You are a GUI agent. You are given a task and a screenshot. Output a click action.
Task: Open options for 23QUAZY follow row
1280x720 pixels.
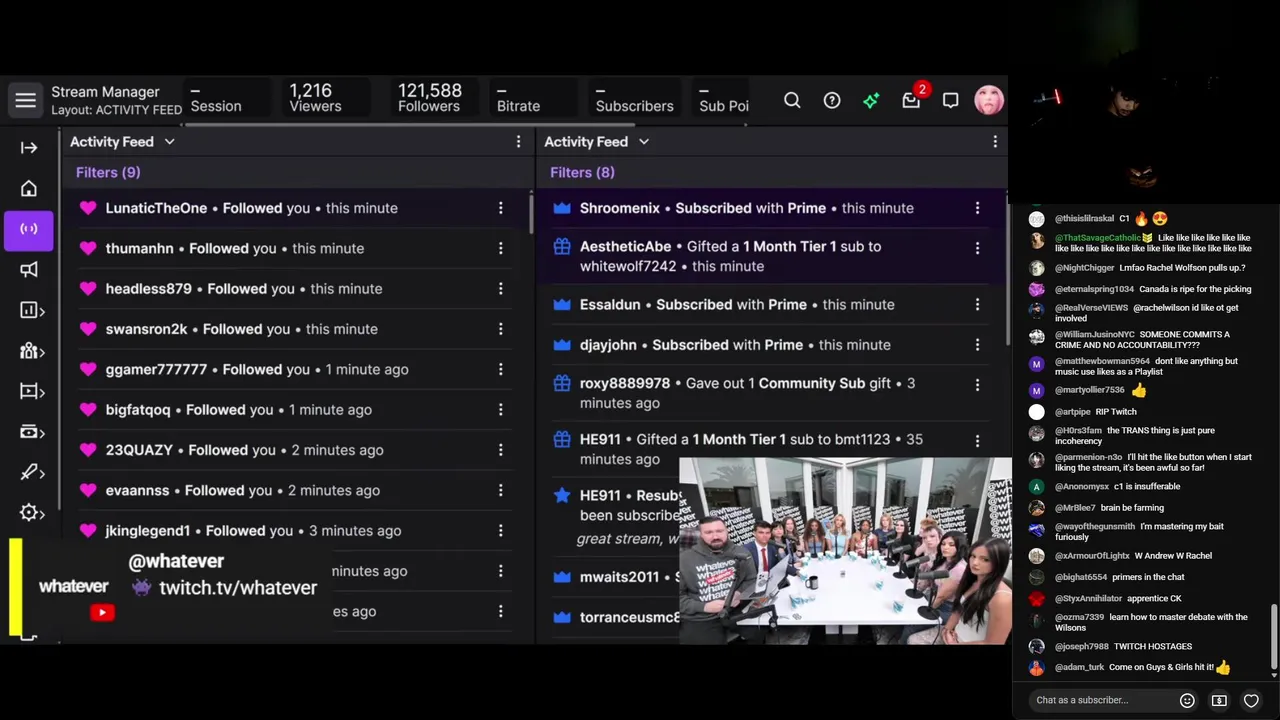(x=501, y=450)
